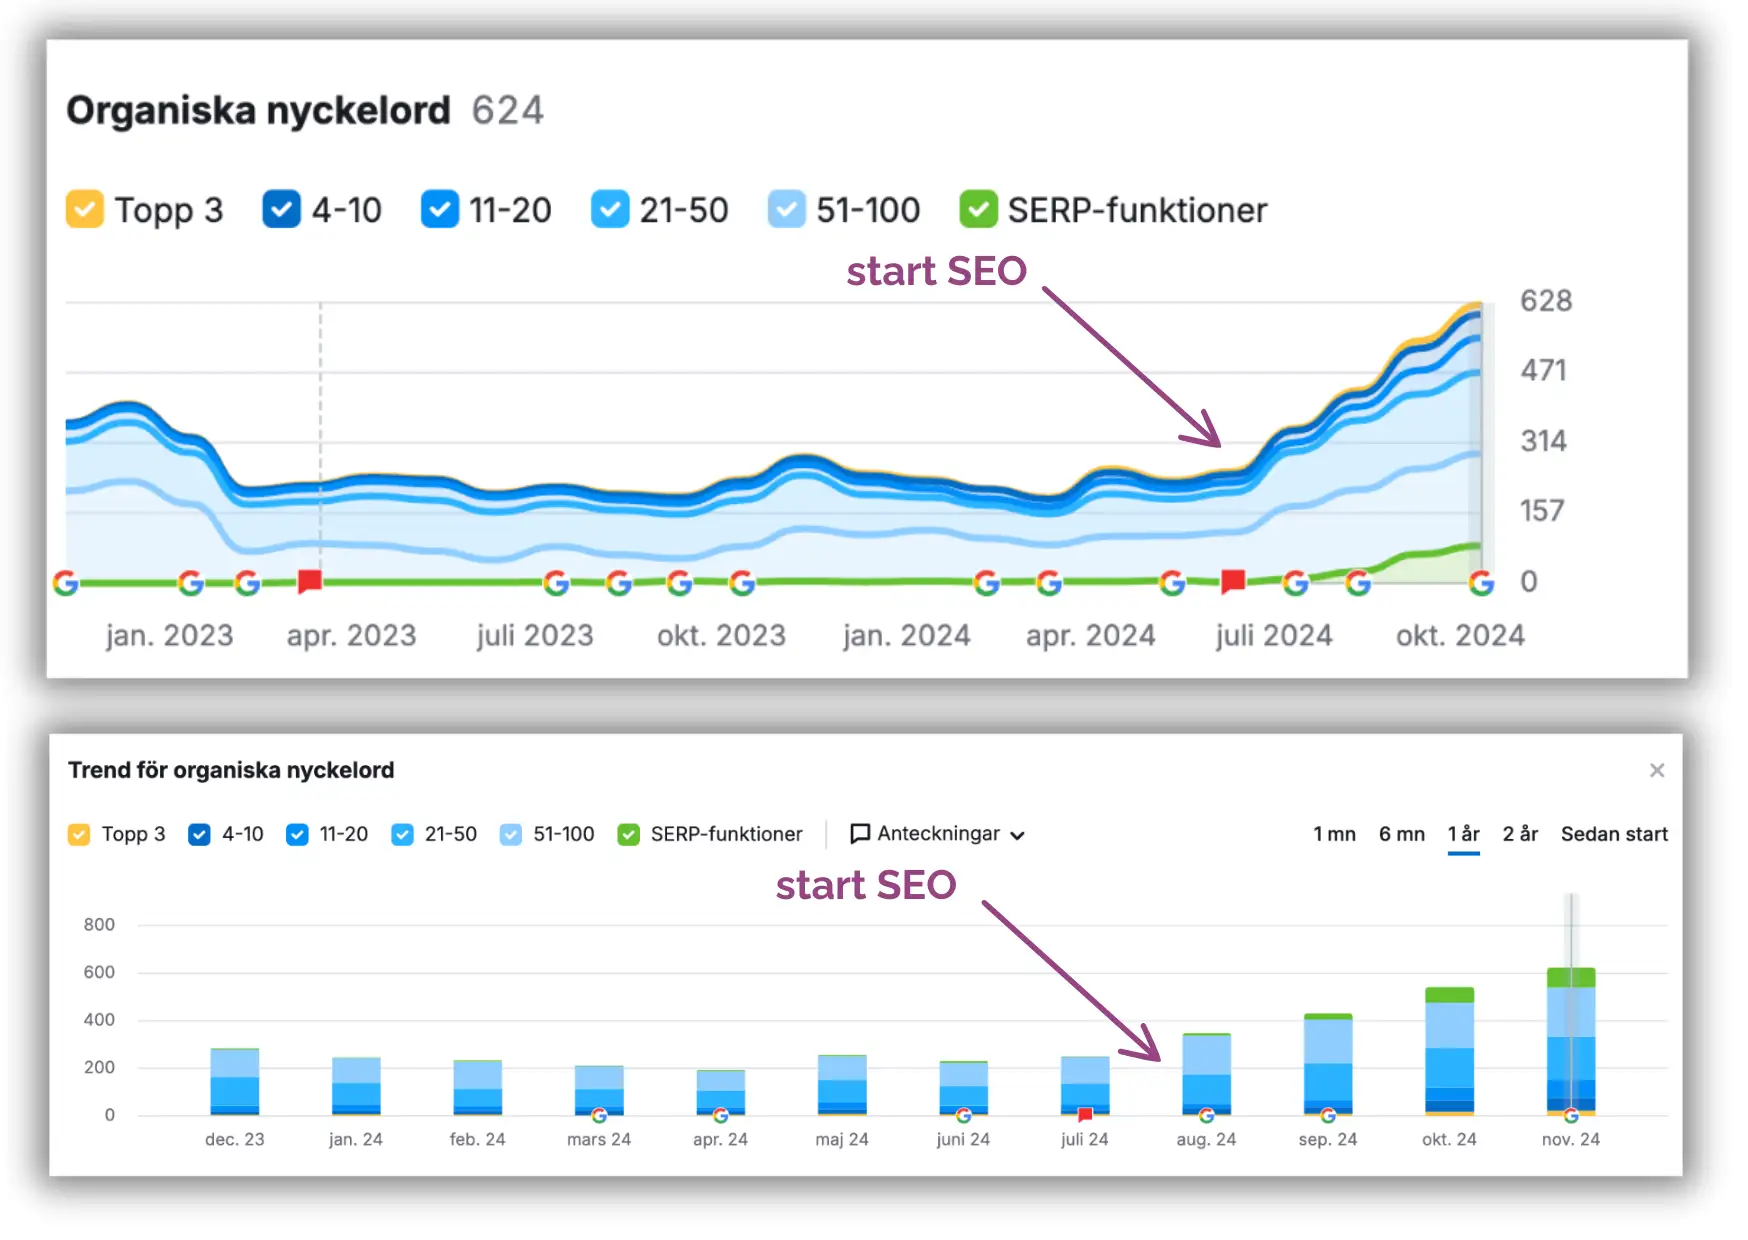Click Google marker at far left start of top chart
The width and height of the screenshot is (1748, 1240).
pos(66,583)
